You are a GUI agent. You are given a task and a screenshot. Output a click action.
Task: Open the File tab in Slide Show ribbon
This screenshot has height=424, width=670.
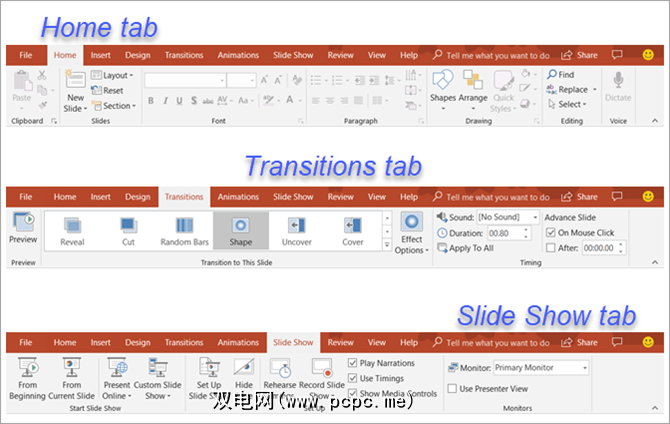[x=26, y=343]
